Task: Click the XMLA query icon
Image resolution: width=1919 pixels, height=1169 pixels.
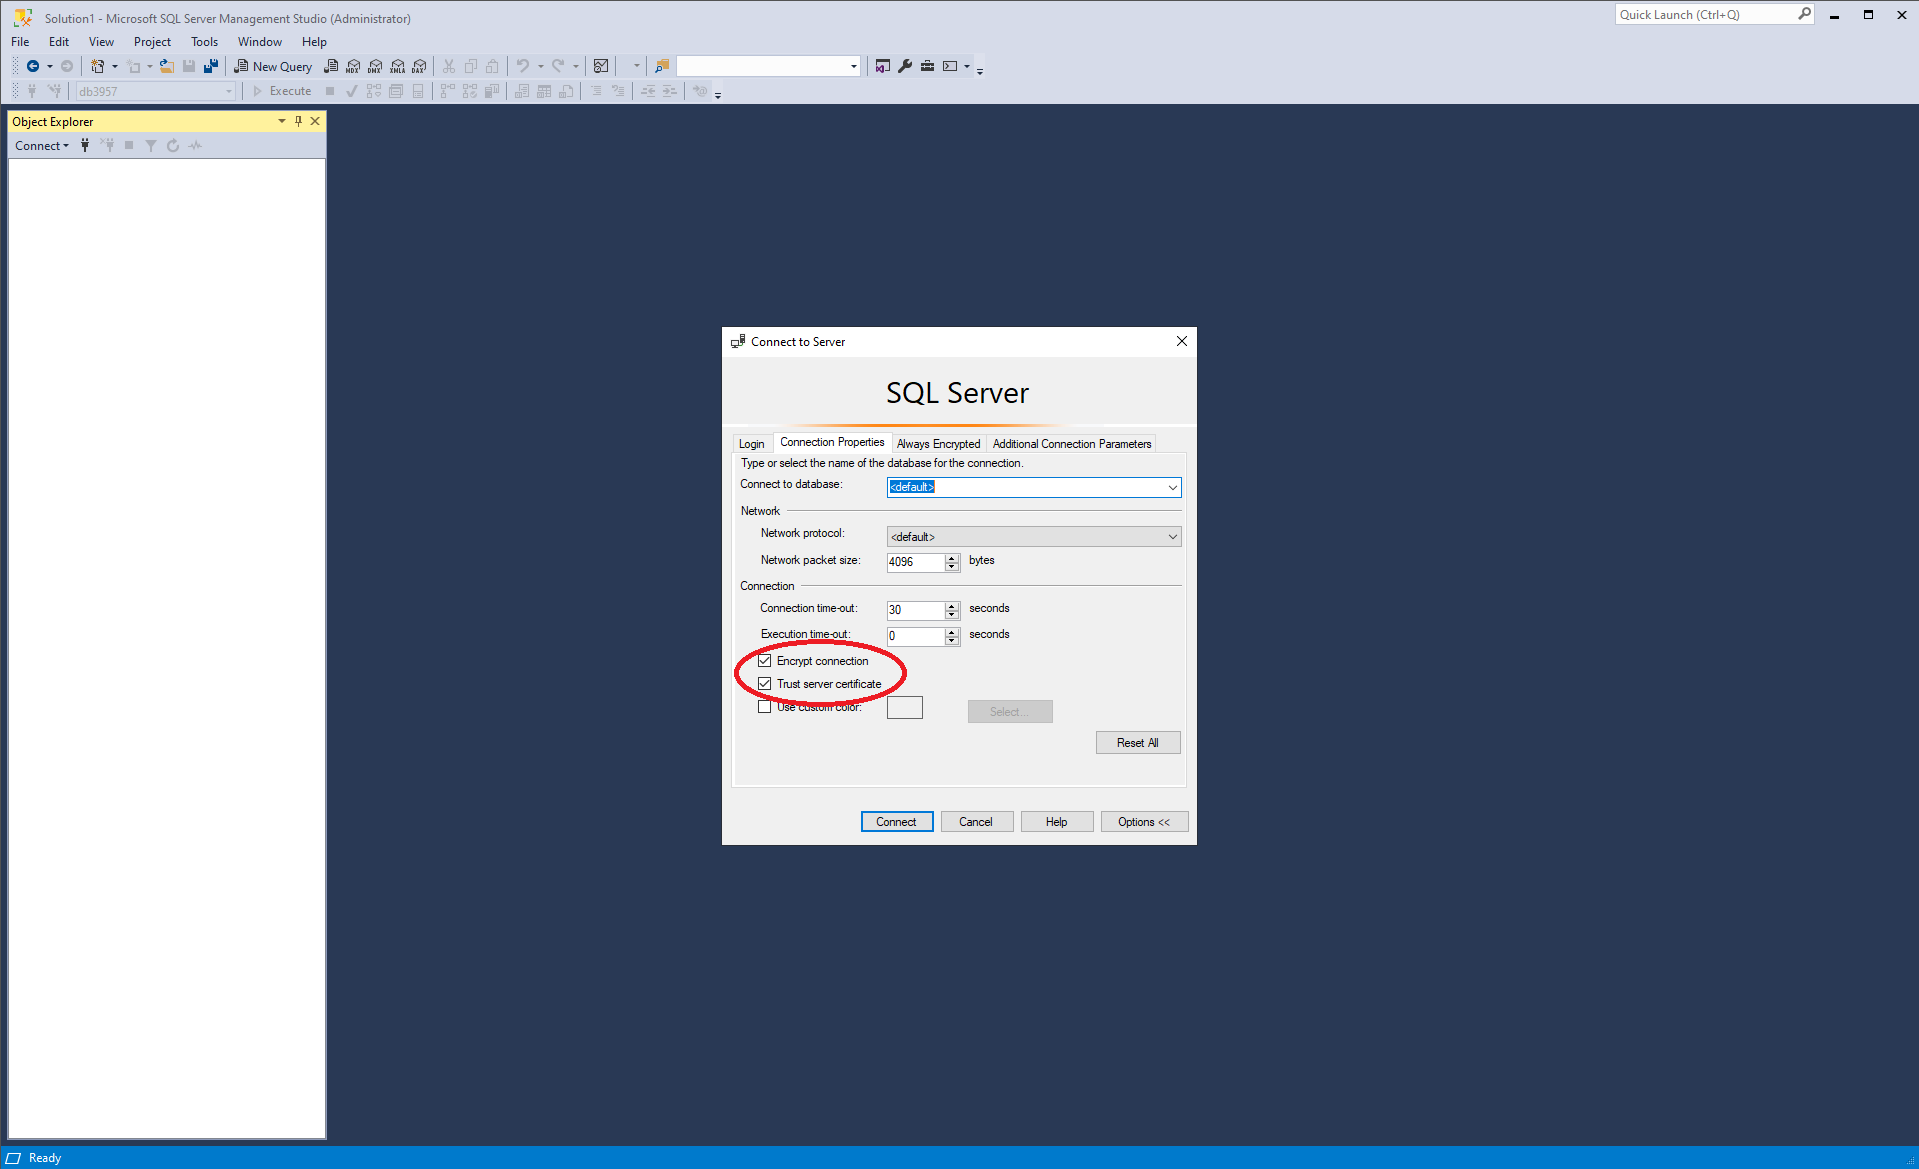Action: [x=397, y=66]
